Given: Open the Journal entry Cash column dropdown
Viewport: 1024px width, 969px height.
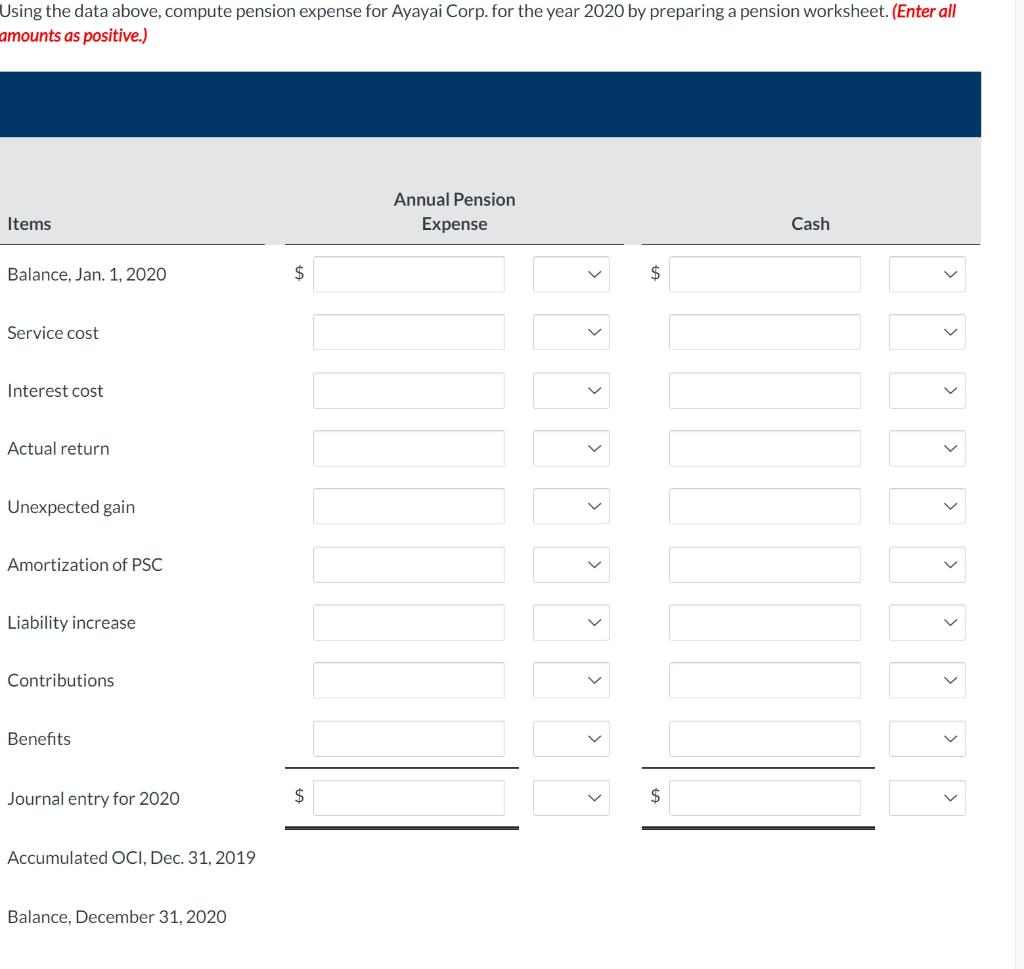Looking at the screenshot, I should pos(927,797).
